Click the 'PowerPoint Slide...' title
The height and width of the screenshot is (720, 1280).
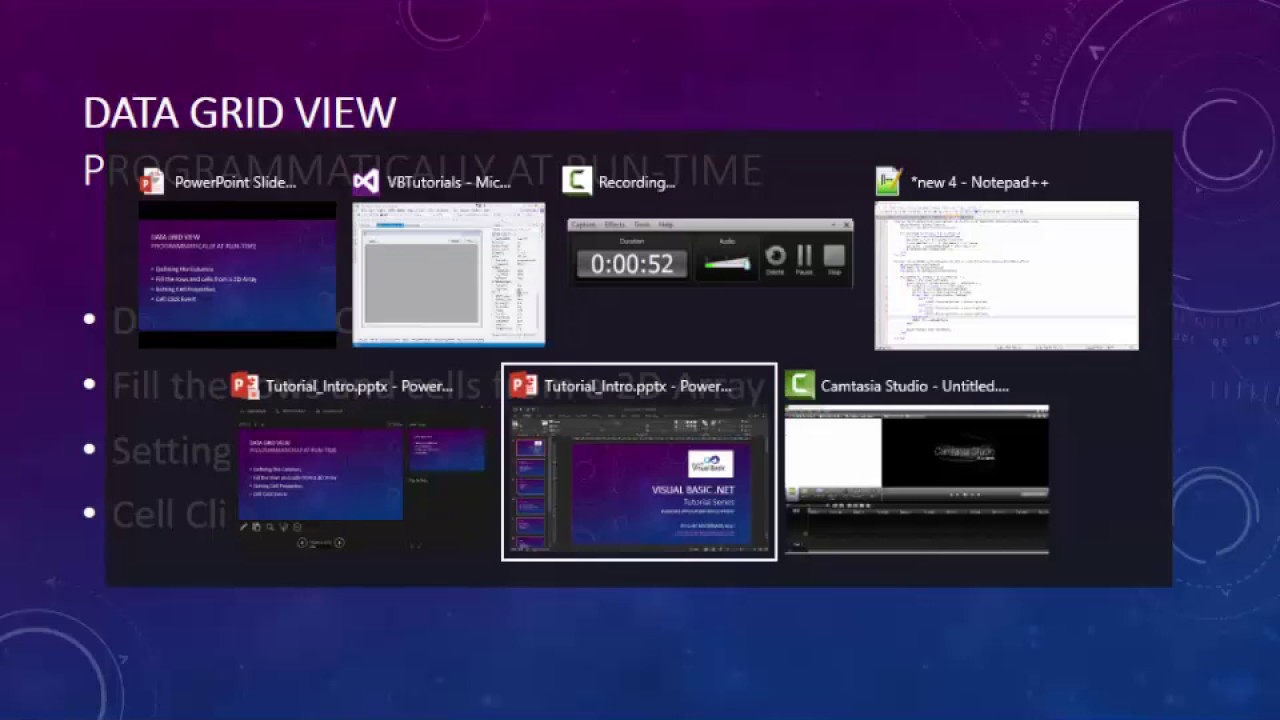pyautogui.click(x=236, y=182)
